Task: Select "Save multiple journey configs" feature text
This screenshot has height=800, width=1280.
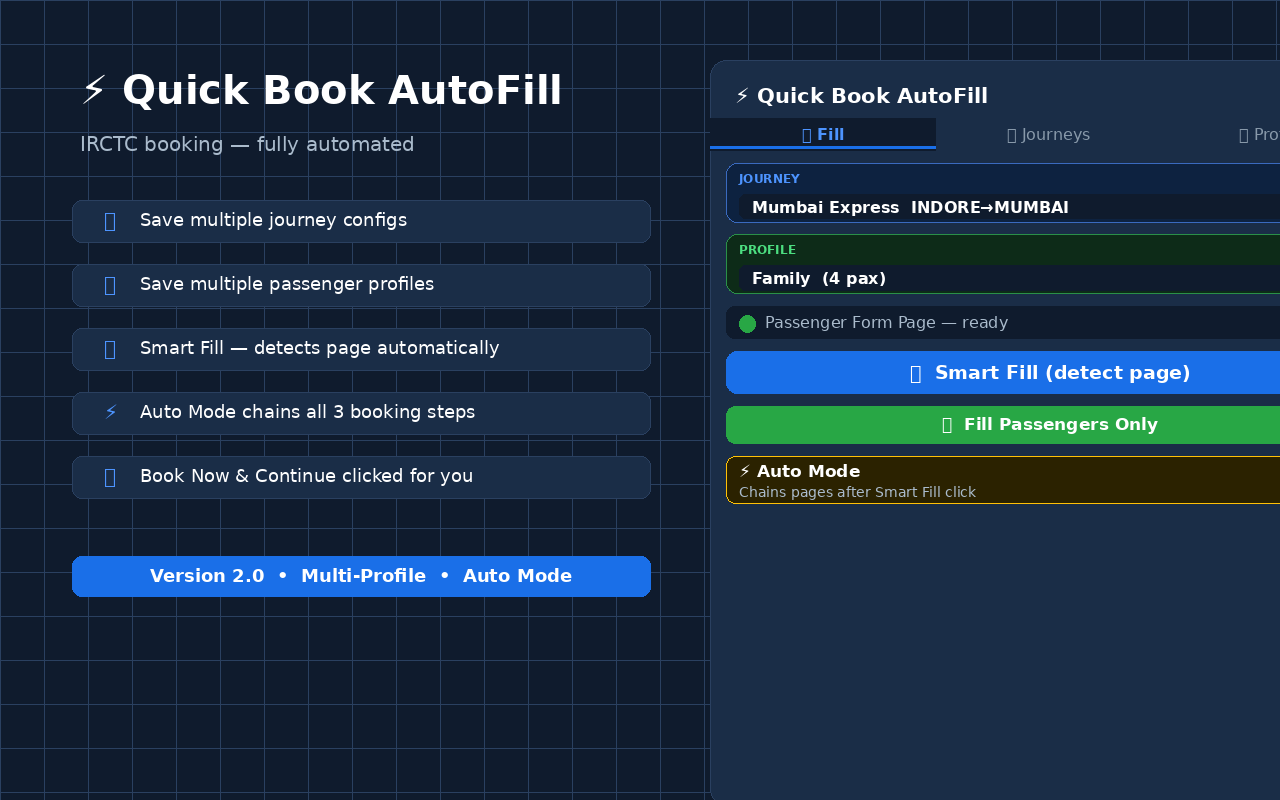Action: click(273, 220)
